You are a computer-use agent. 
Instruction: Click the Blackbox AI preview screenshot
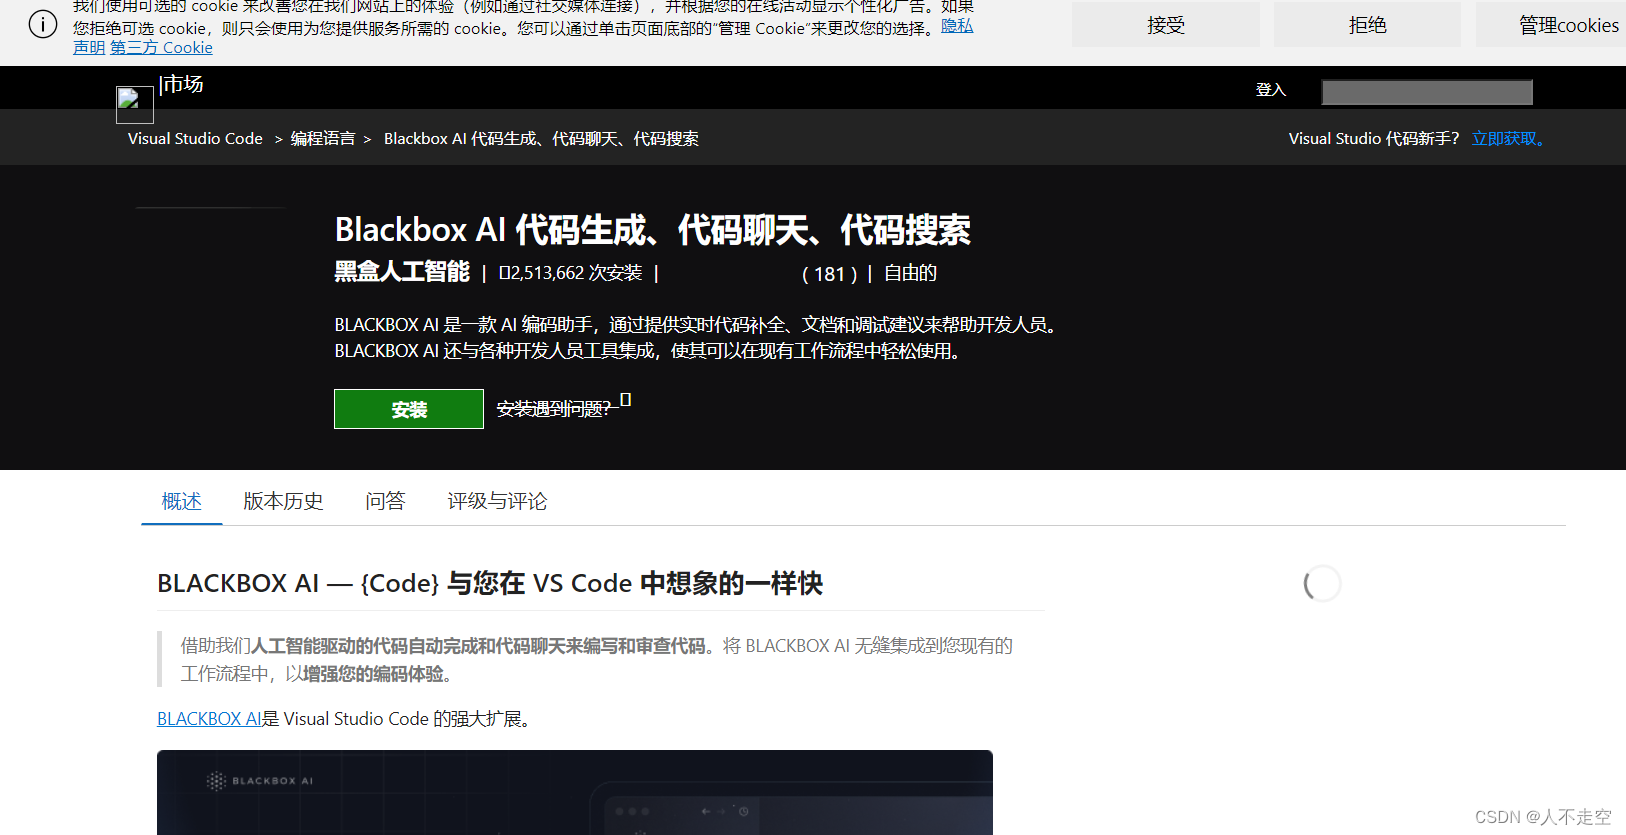575,792
